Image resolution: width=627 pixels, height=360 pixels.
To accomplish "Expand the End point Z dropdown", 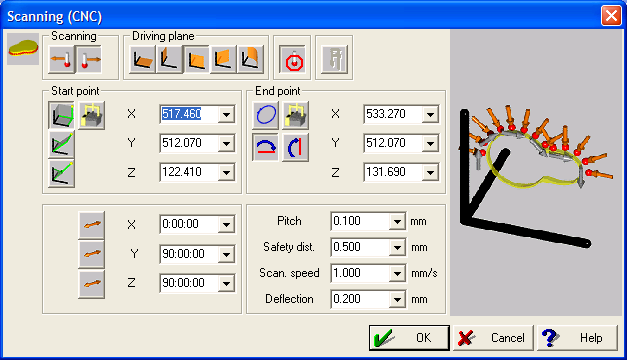I will pos(430,172).
